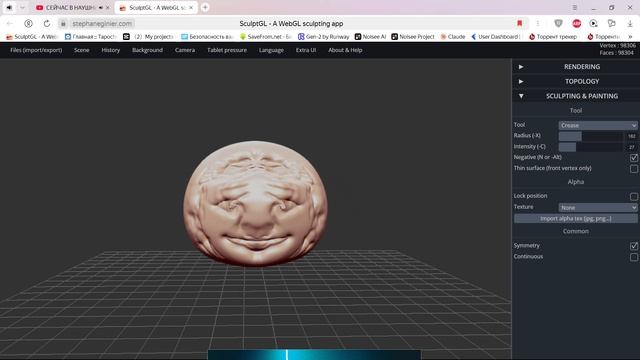The width and height of the screenshot is (640, 360).
Task: Show more bookmarks with the double chevron
Action: coord(630,37)
